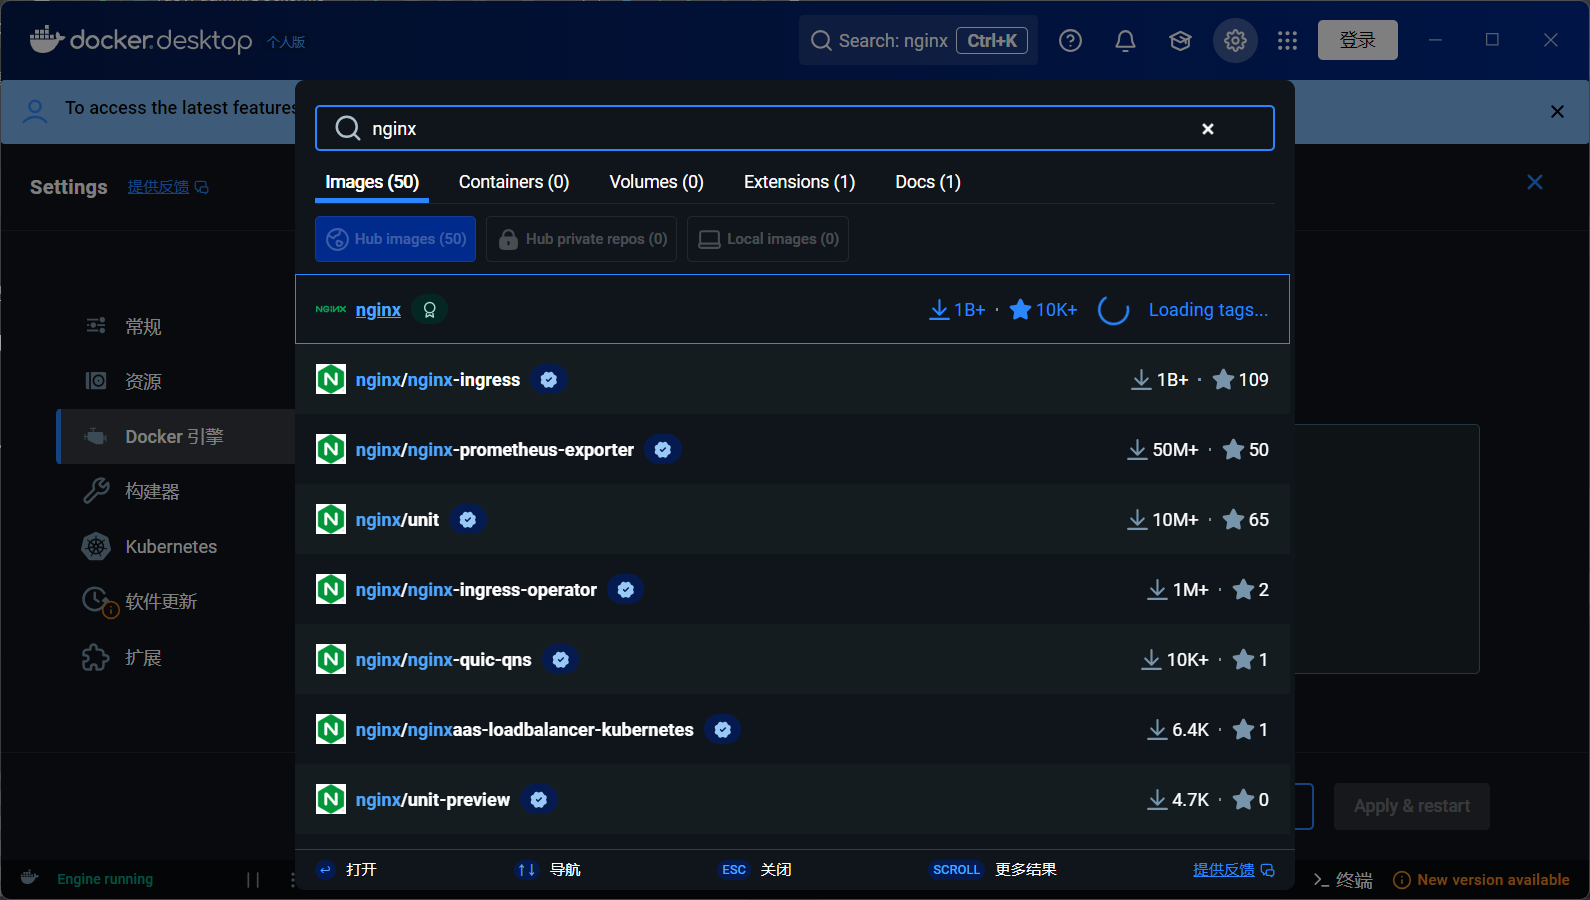Click the Ctrl+K shortcut badge
Viewport: 1590px width, 900px height.
click(992, 41)
